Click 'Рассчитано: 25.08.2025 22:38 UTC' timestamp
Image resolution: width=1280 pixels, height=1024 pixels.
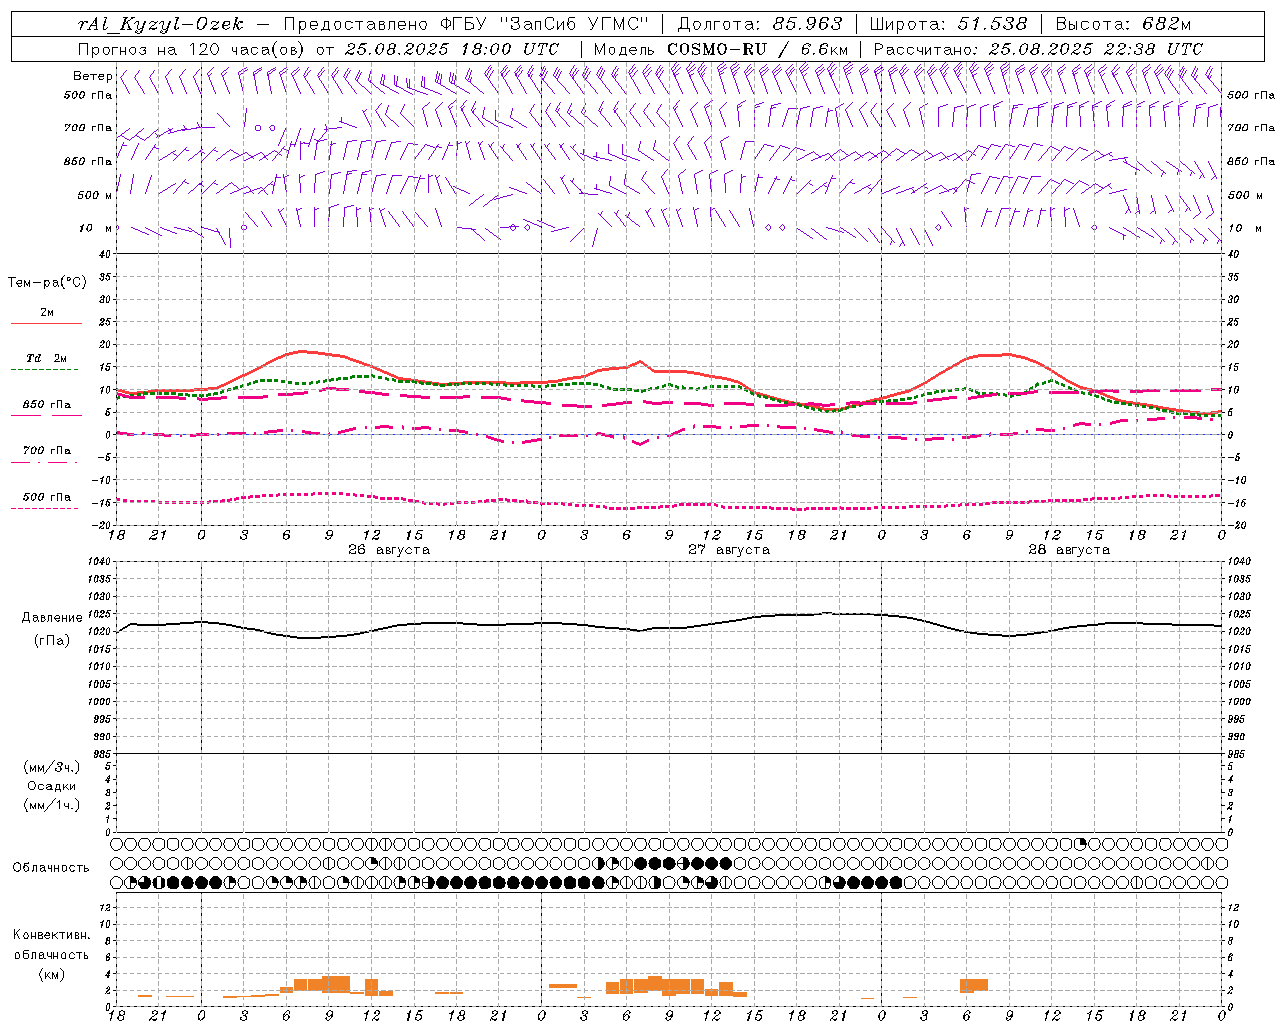coord(1038,49)
